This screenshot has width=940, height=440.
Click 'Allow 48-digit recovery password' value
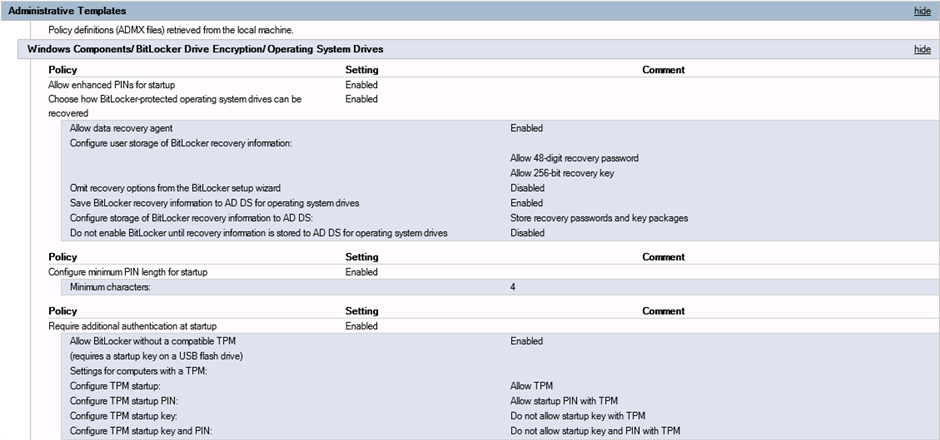(x=574, y=158)
